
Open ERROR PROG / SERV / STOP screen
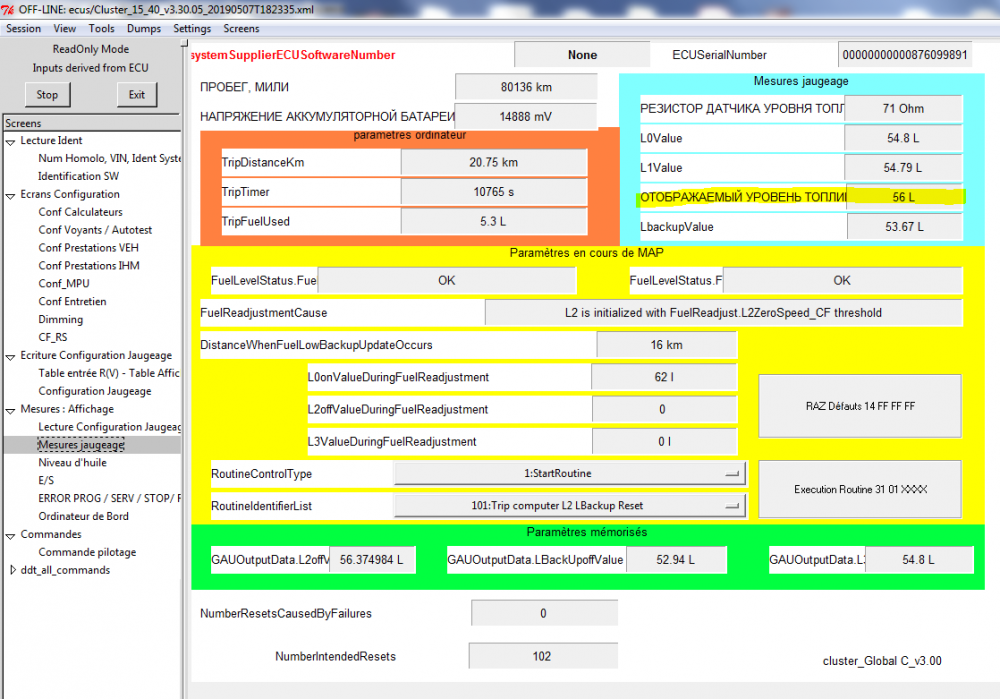tap(110, 498)
